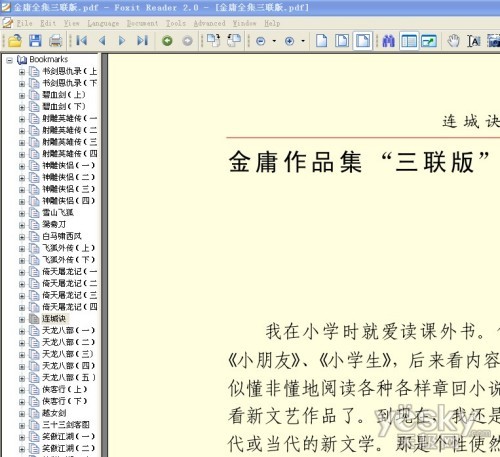Expand the 书剑恩仇录(上 bookmark
The image size is (500, 457).
(22, 72)
